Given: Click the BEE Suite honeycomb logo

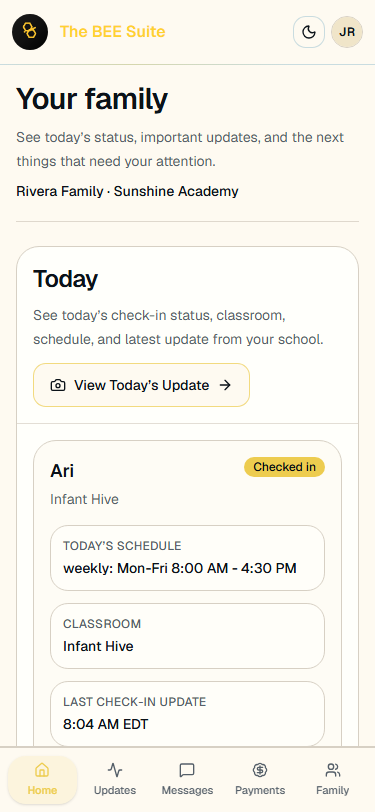Looking at the screenshot, I should point(30,32).
